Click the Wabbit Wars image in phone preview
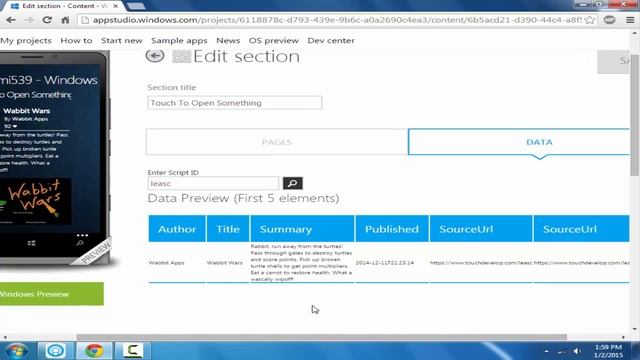640x360 pixels. click(36, 201)
